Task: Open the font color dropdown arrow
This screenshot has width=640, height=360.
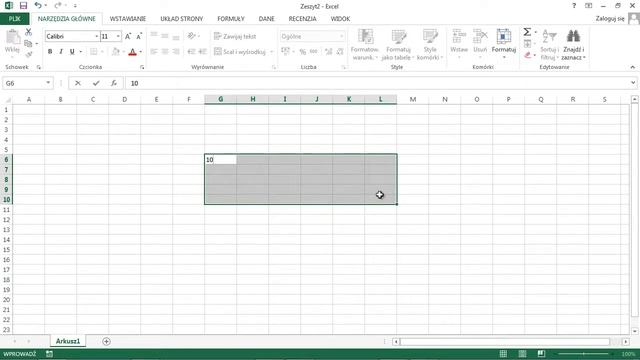Action: point(140,52)
